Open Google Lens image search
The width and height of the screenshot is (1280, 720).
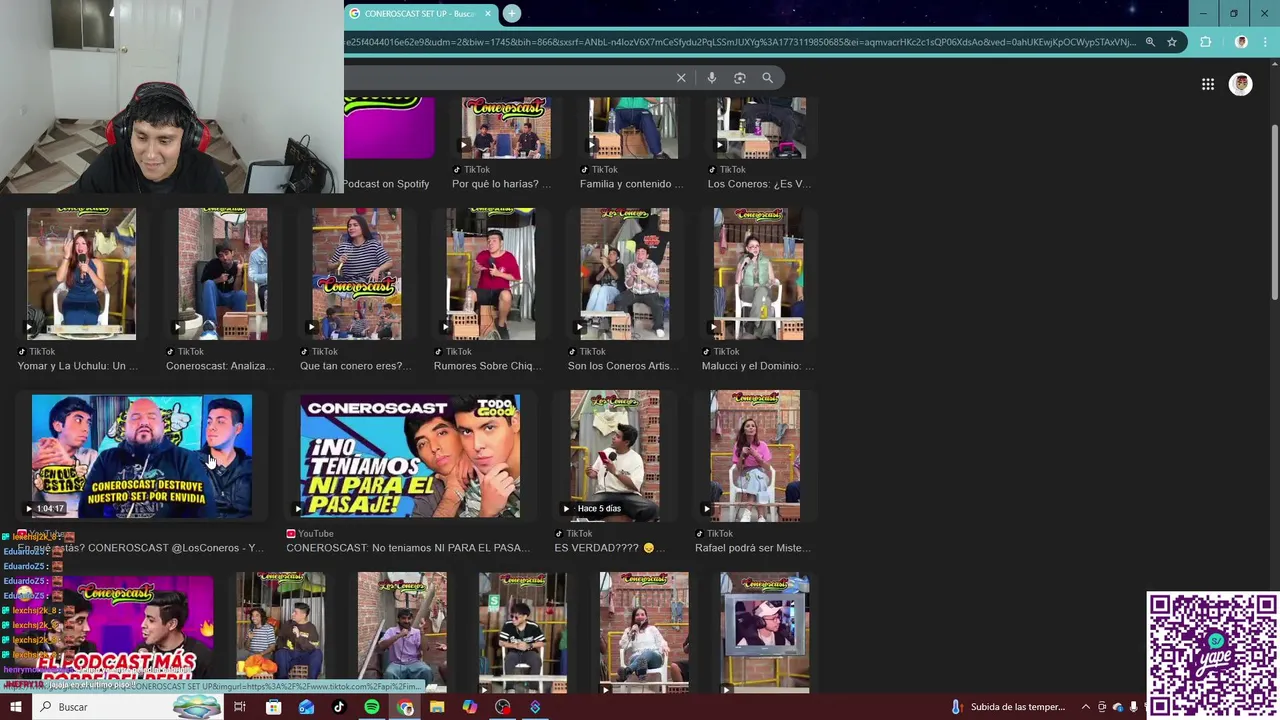pyautogui.click(x=739, y=78)
